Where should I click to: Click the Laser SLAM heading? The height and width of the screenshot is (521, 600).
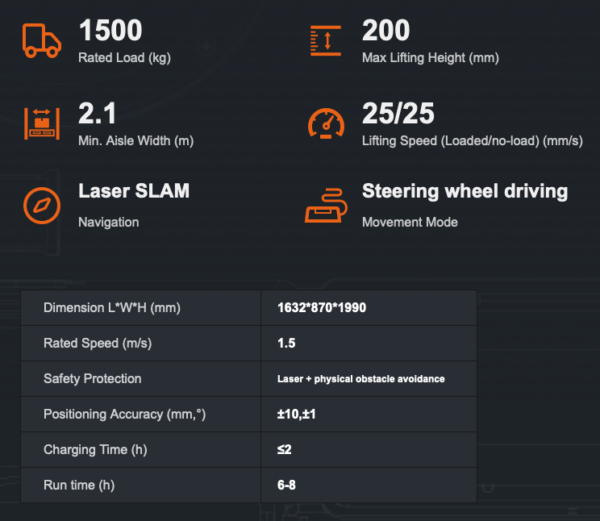[x=134, y=191]
